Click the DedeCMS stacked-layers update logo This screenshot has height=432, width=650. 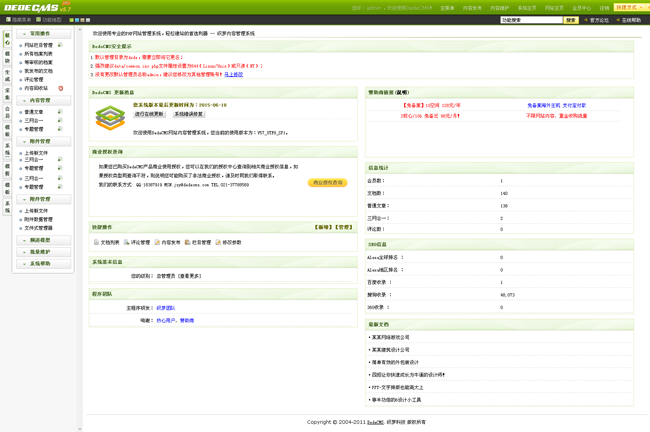coord(110,118)
